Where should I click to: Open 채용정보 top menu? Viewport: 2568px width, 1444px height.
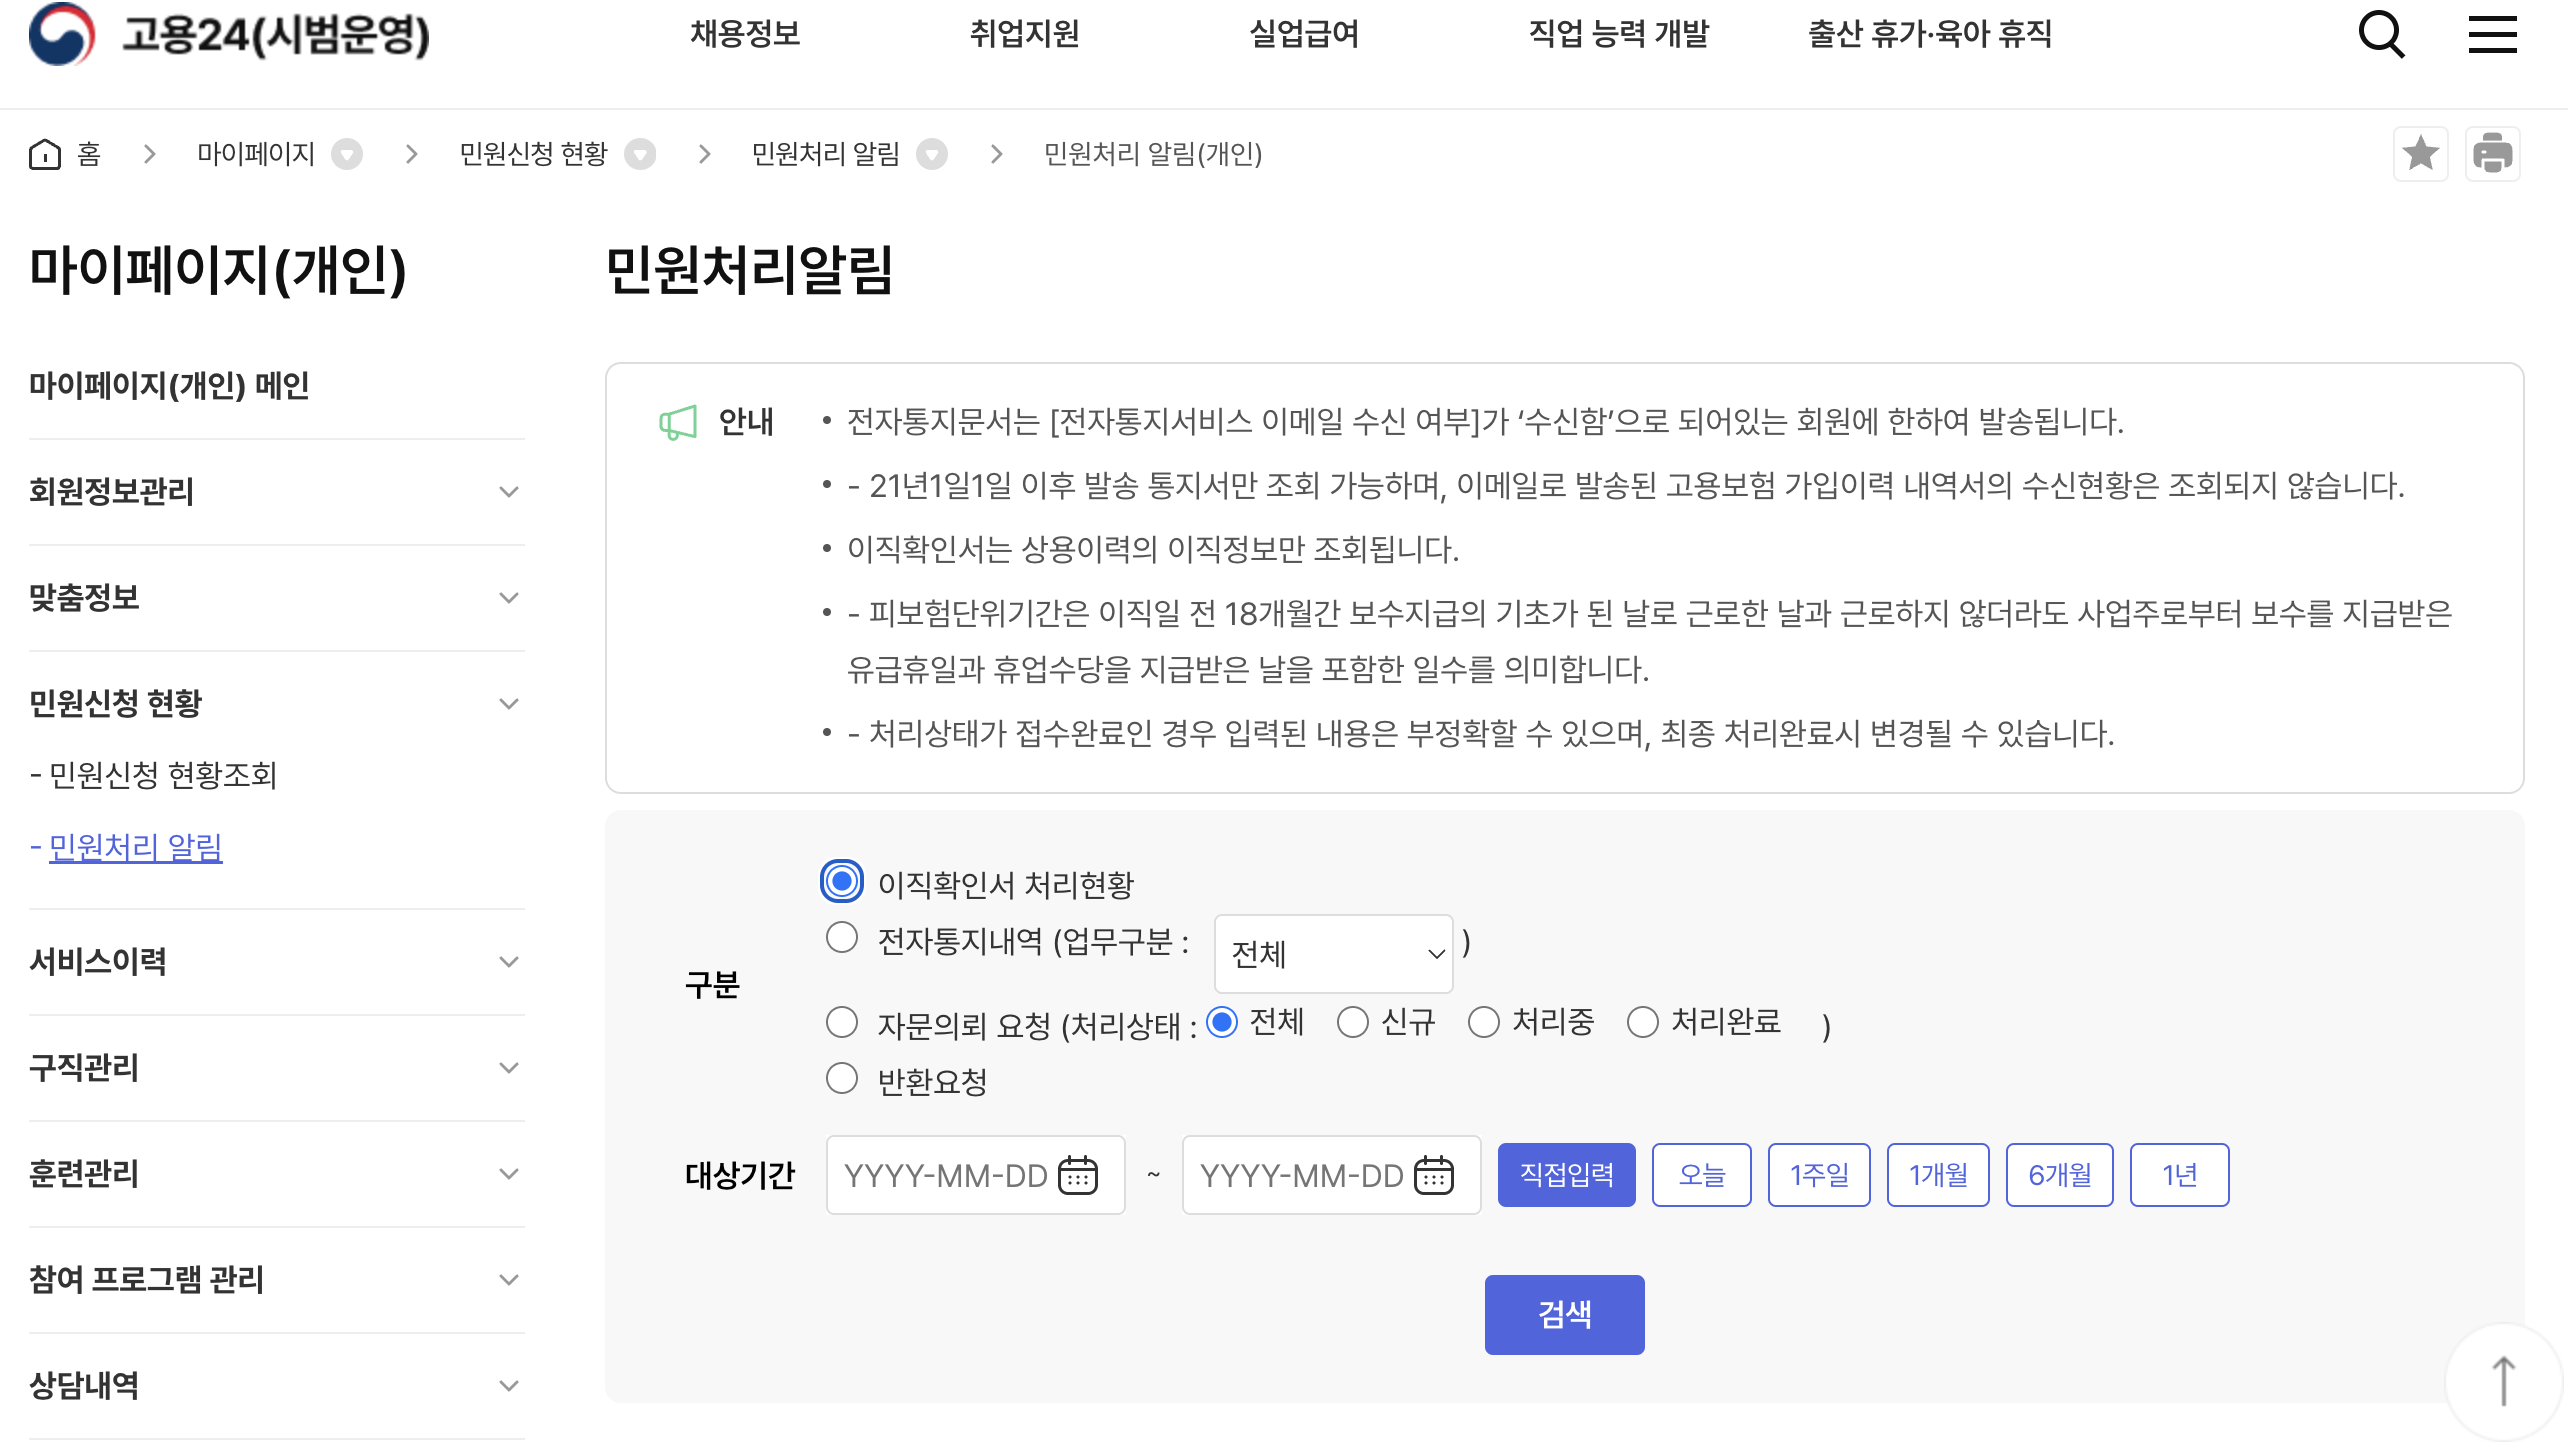point(745,35)
